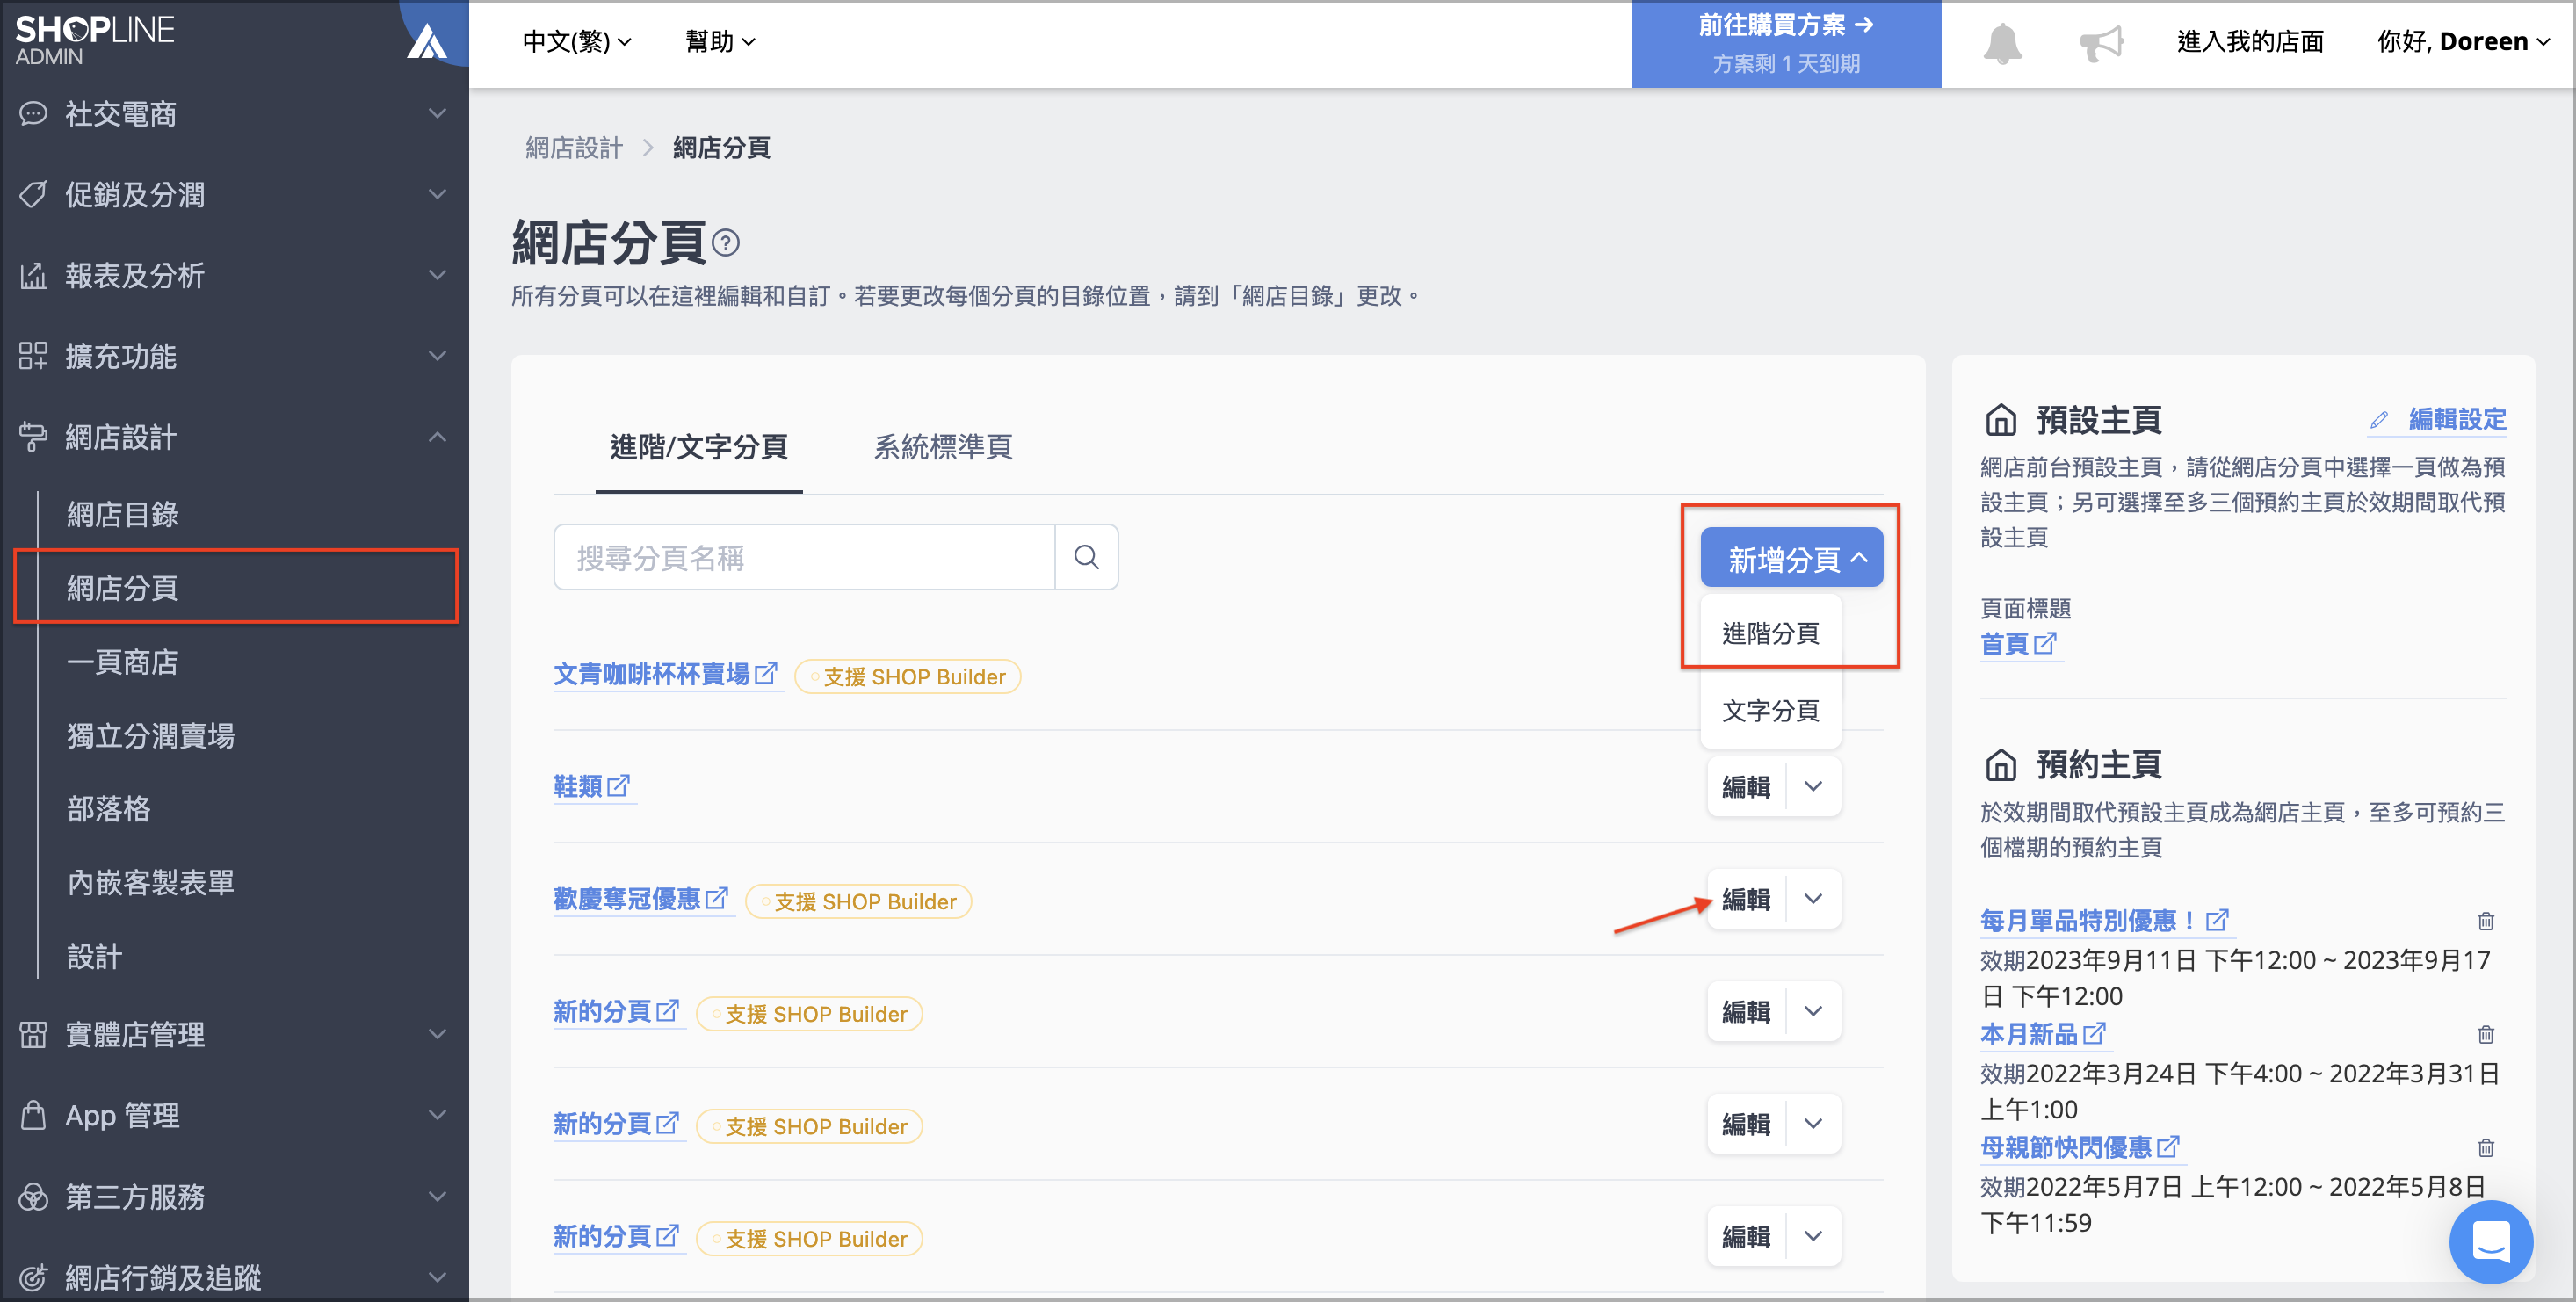Click the 網店設計 paint roller icon

[33, 437]
